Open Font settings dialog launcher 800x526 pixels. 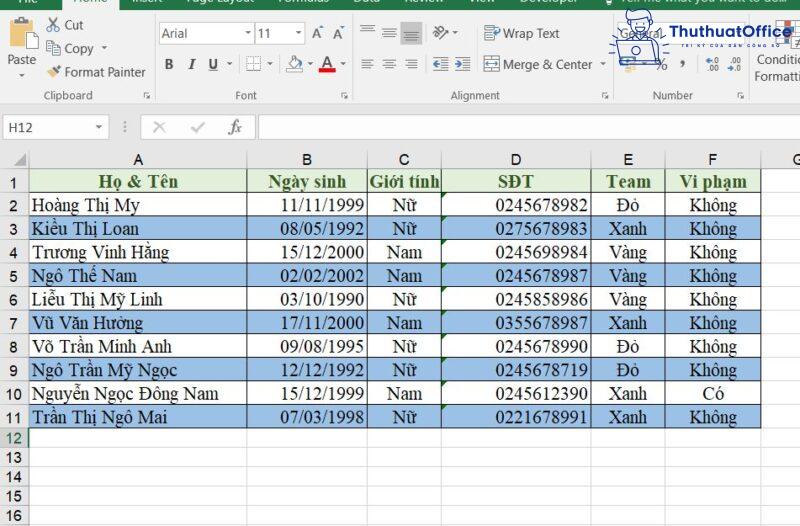[x=344, y=95]
